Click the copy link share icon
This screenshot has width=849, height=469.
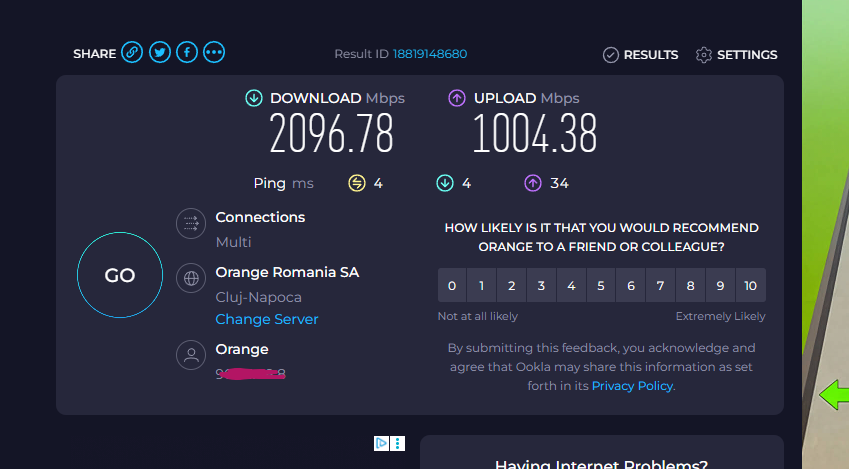132,53
